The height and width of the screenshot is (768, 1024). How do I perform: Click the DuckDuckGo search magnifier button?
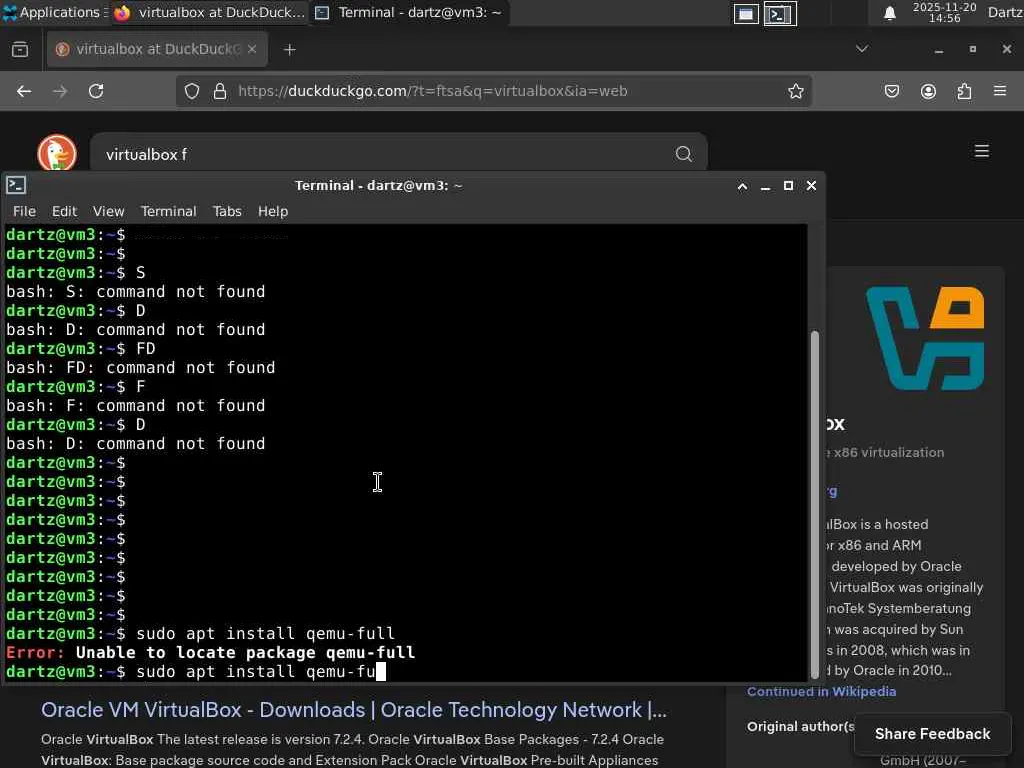(x=684, y=154)
